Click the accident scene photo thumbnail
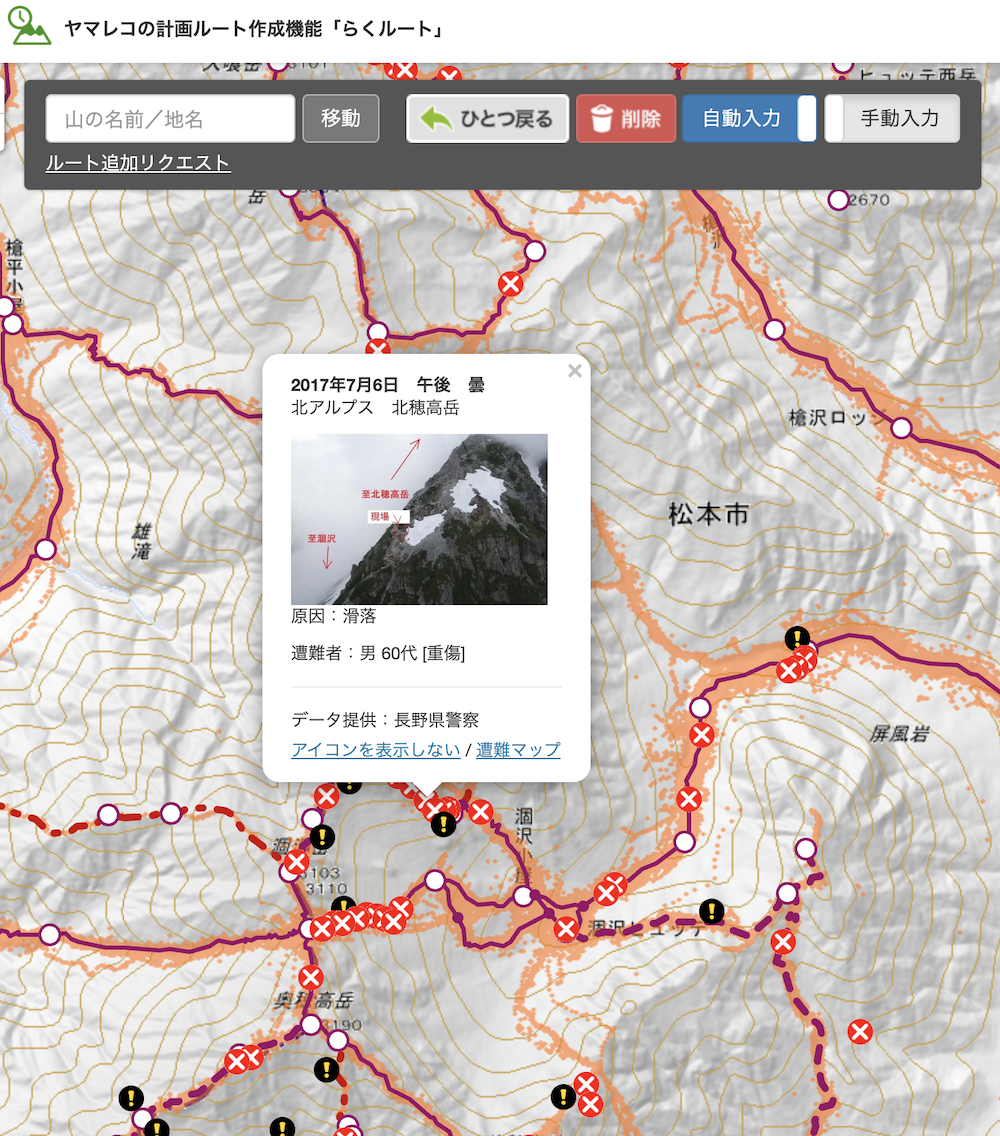The height and width of the screenshot is (1136, 1000). 419,519
